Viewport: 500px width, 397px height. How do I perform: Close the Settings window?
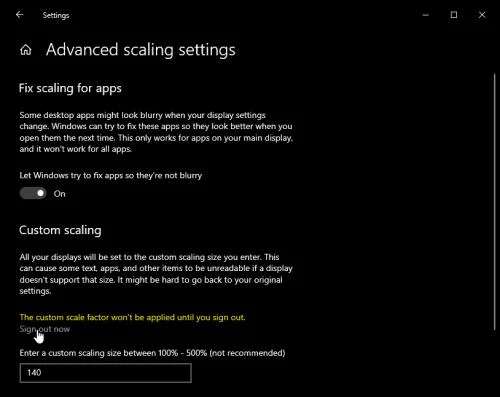(482, 15)
